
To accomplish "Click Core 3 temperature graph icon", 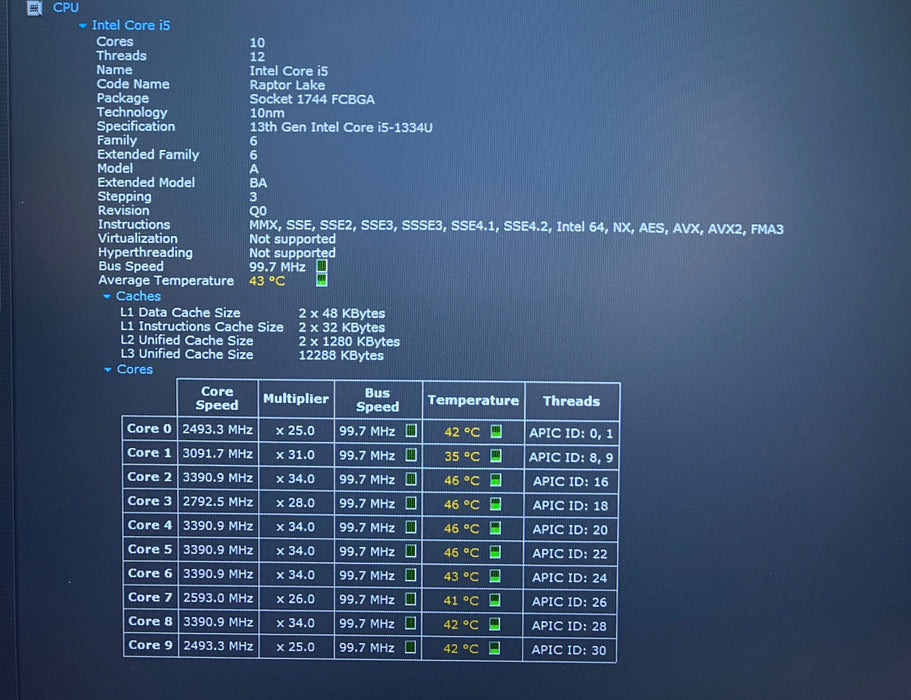I will 496,504.
